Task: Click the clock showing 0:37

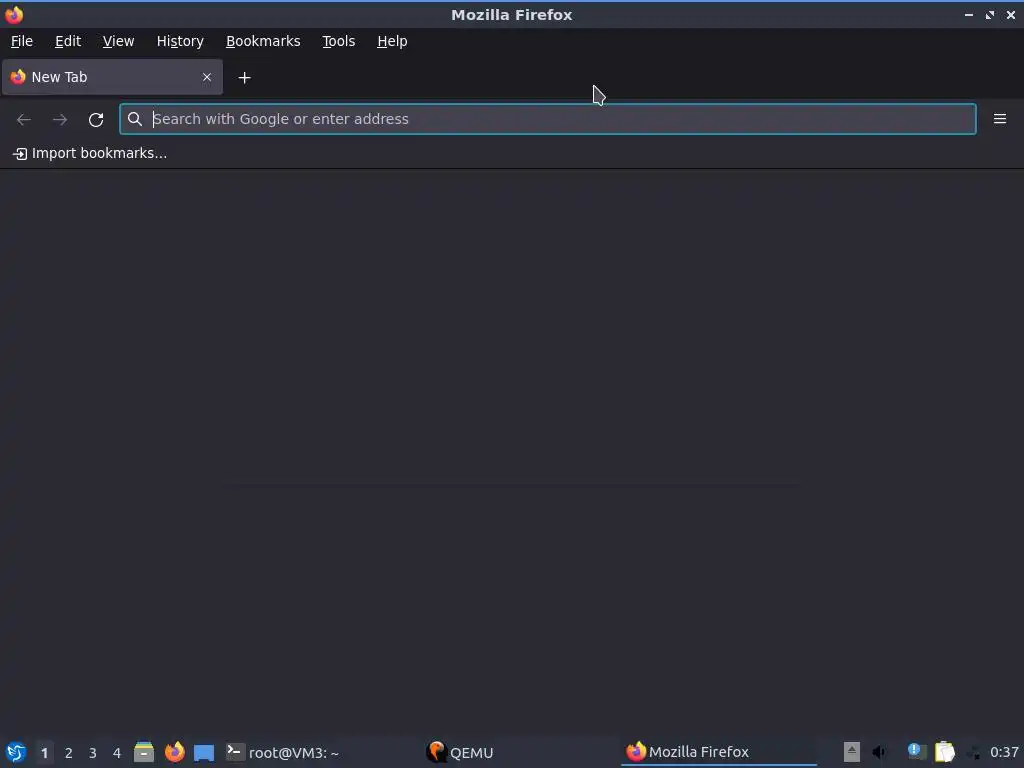Action: 1004,752
